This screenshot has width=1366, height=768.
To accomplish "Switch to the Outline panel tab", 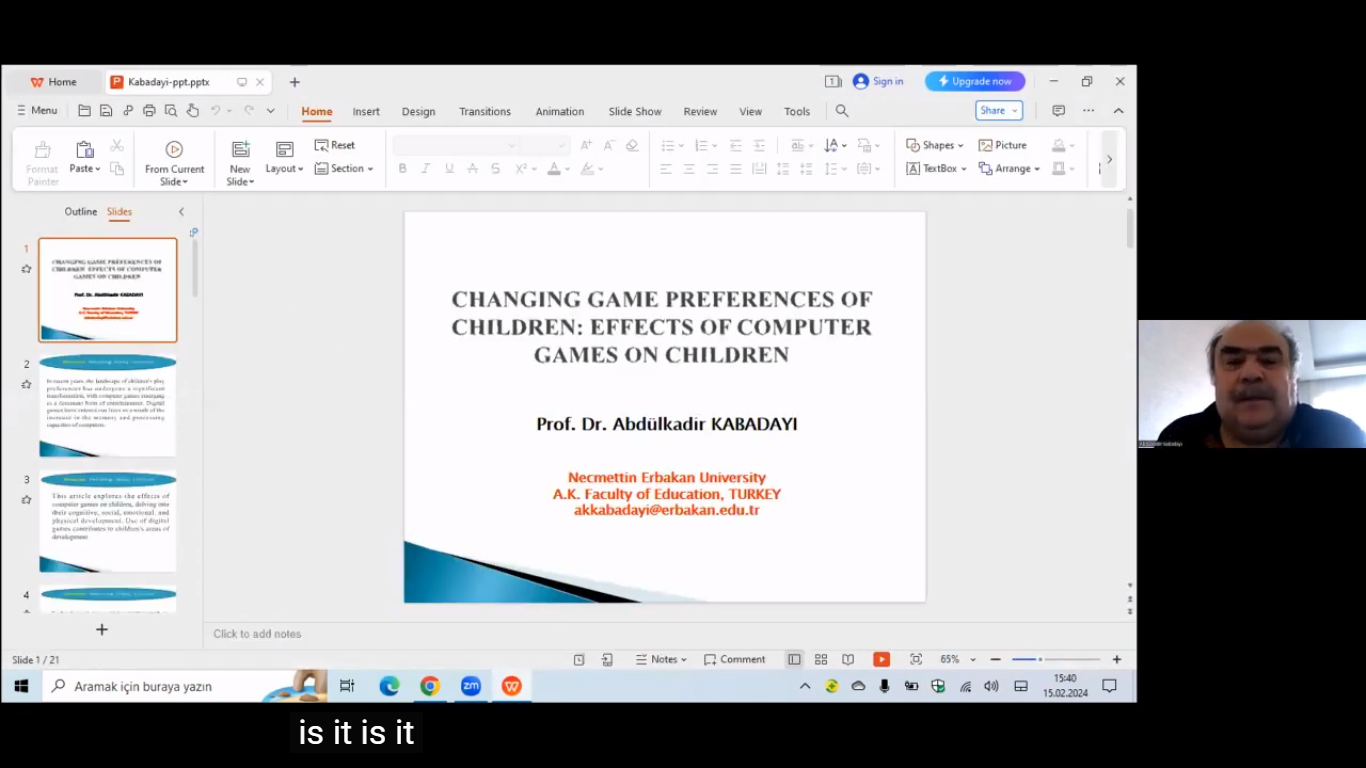I will 81,212.
